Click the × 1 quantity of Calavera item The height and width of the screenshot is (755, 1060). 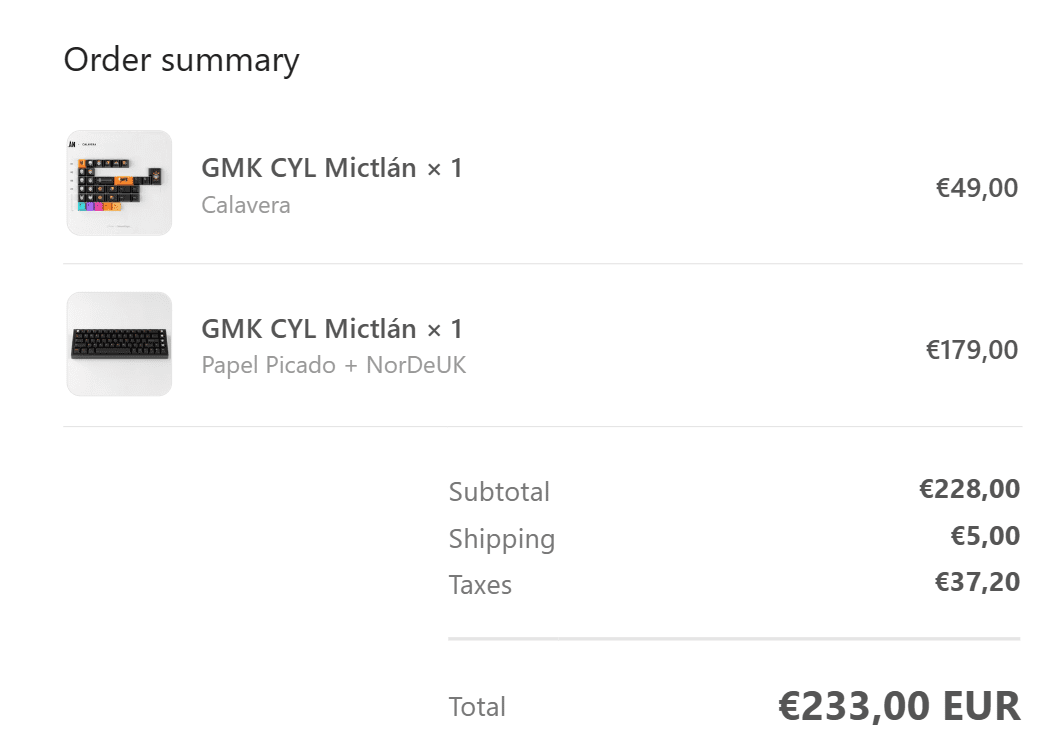pyautogui.click(x=445, y=168)
